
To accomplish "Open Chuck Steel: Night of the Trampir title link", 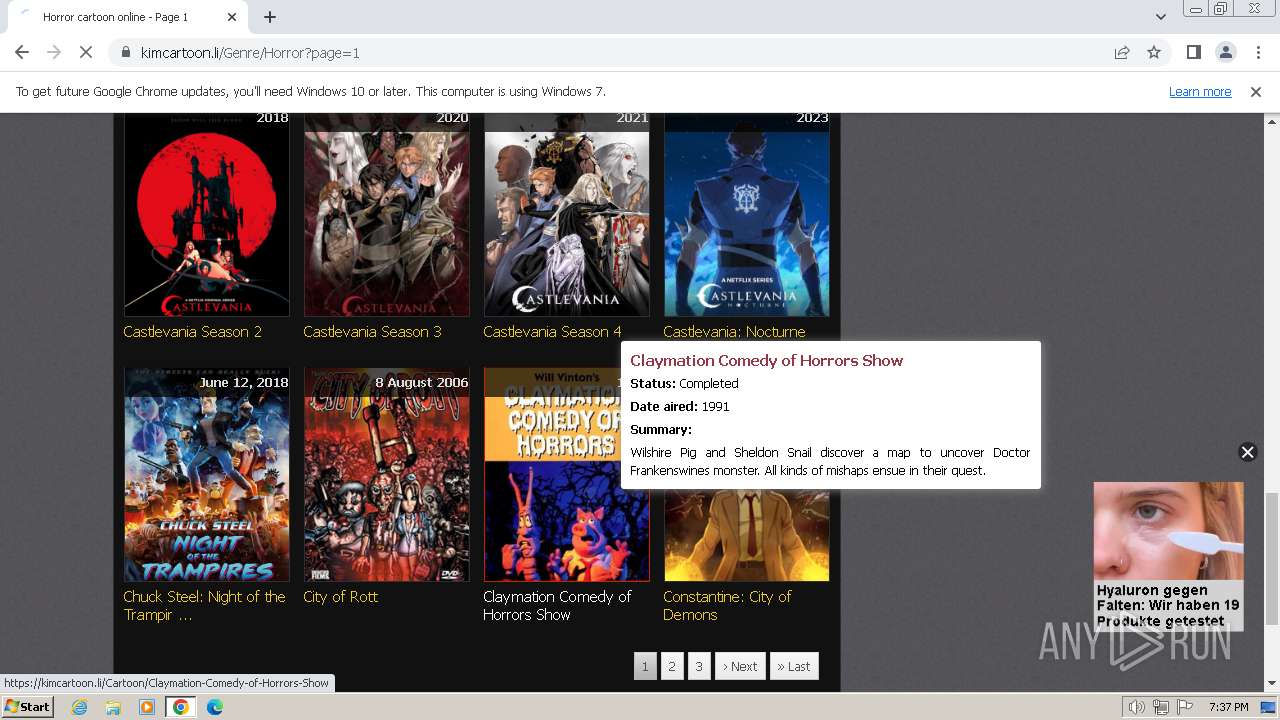I will [x=204, y=605].
